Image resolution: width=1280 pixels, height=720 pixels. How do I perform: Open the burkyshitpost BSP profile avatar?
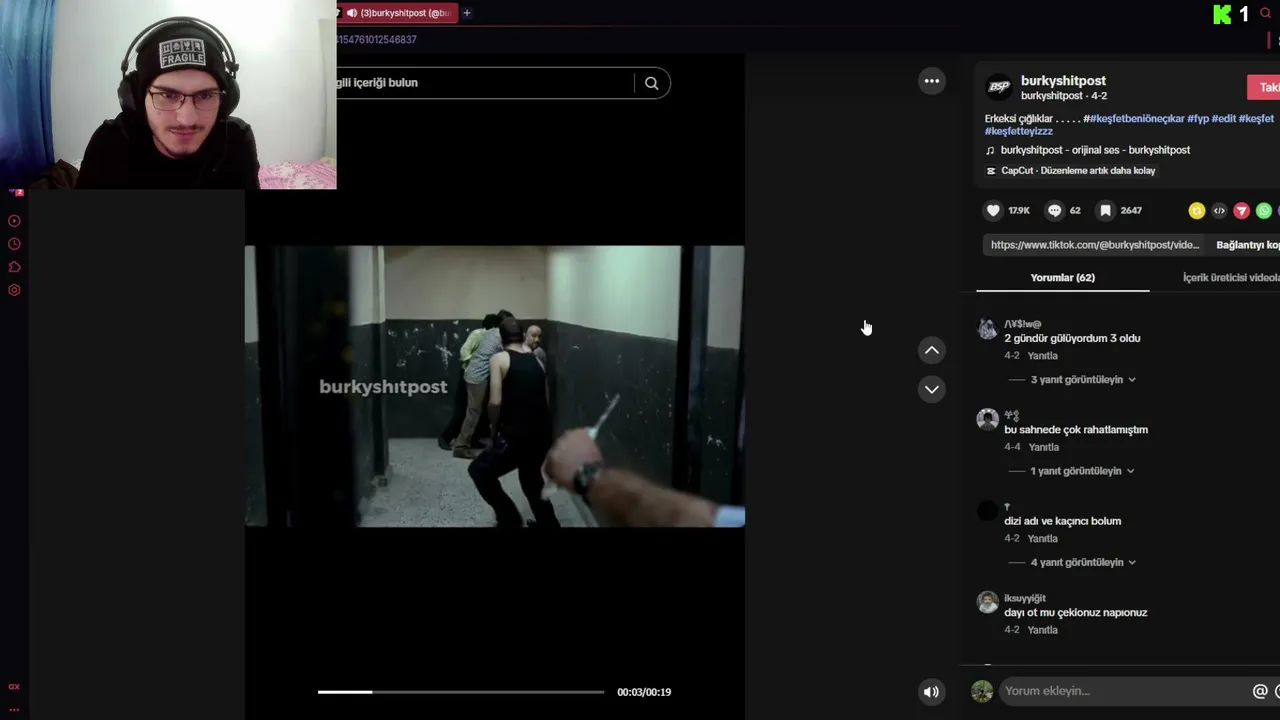[x=998, y=87]
